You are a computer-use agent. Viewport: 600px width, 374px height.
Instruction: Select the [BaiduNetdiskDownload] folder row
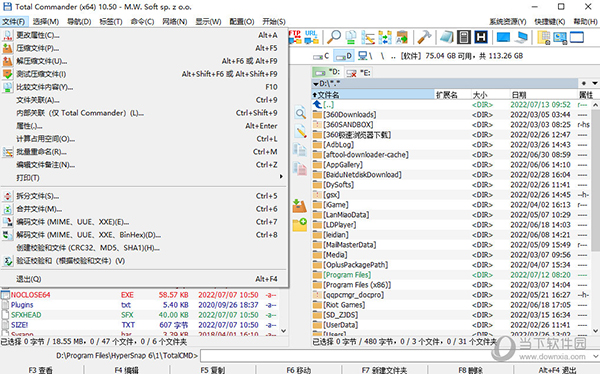(x=450, y=175)
